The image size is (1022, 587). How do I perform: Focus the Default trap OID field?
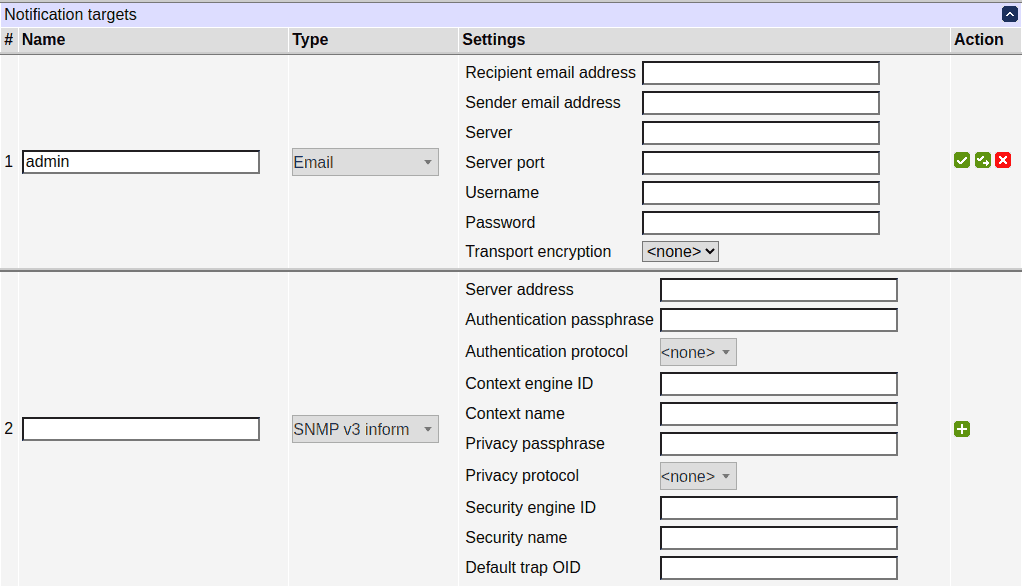click(x=778, y=567)
